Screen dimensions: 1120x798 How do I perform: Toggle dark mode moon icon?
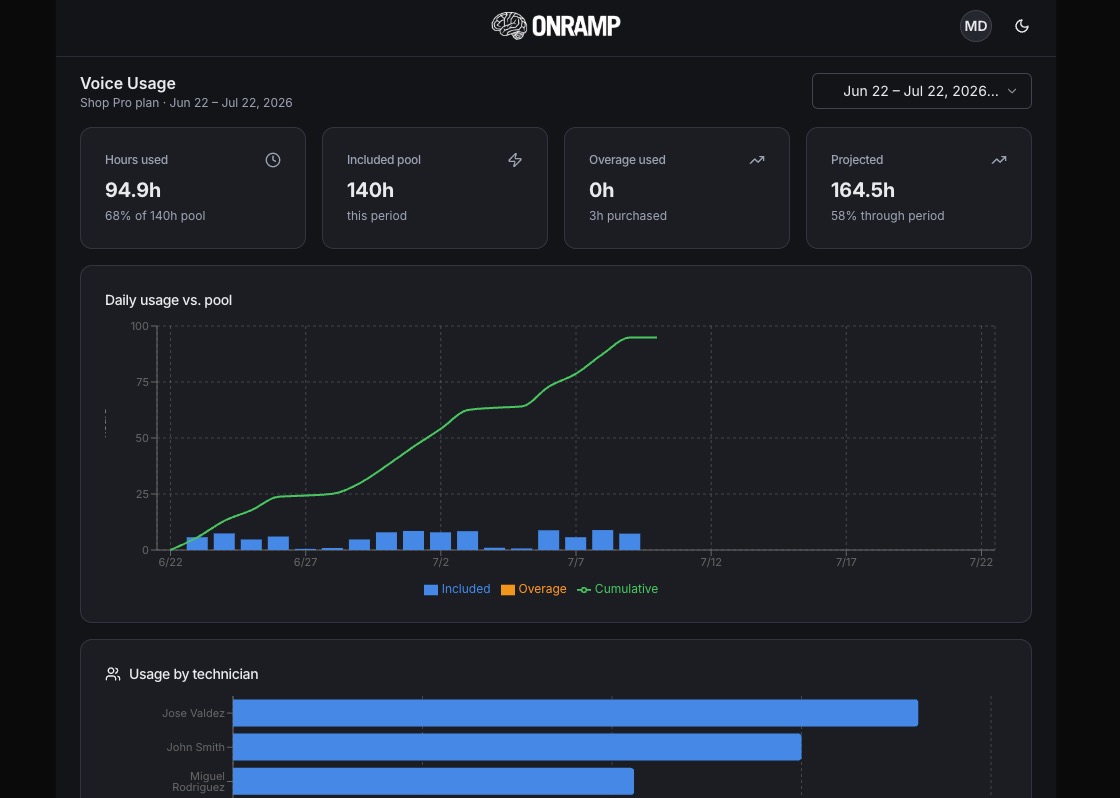coord(1021,26)
